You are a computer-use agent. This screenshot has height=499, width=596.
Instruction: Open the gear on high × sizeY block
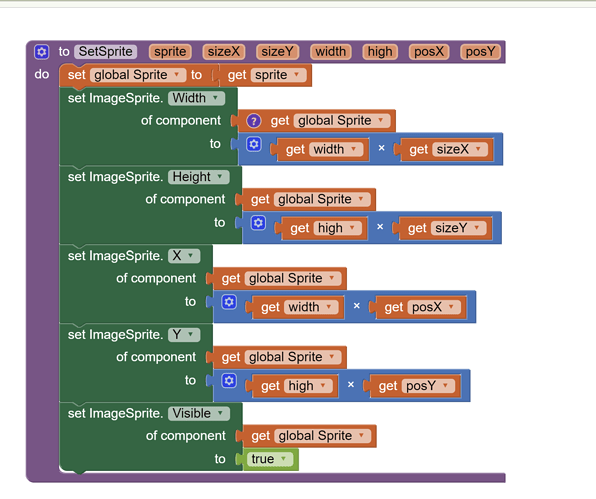pyautogui.click(x=258, y=223)
